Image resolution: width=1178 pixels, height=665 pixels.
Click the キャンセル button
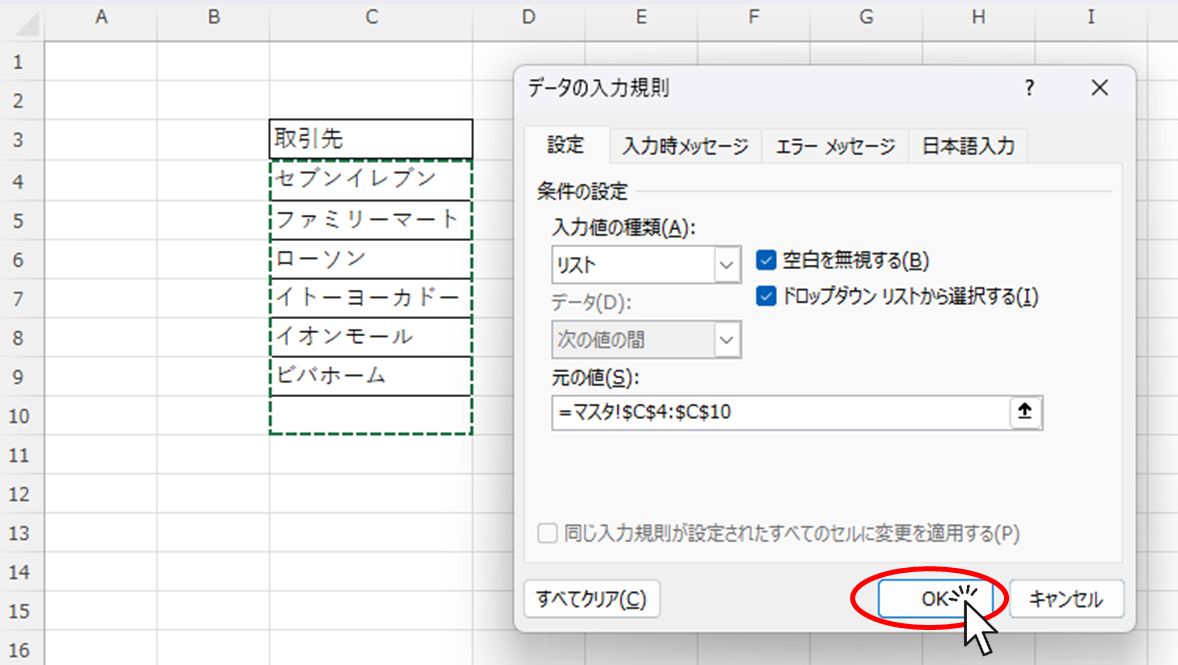point(1066,599)
